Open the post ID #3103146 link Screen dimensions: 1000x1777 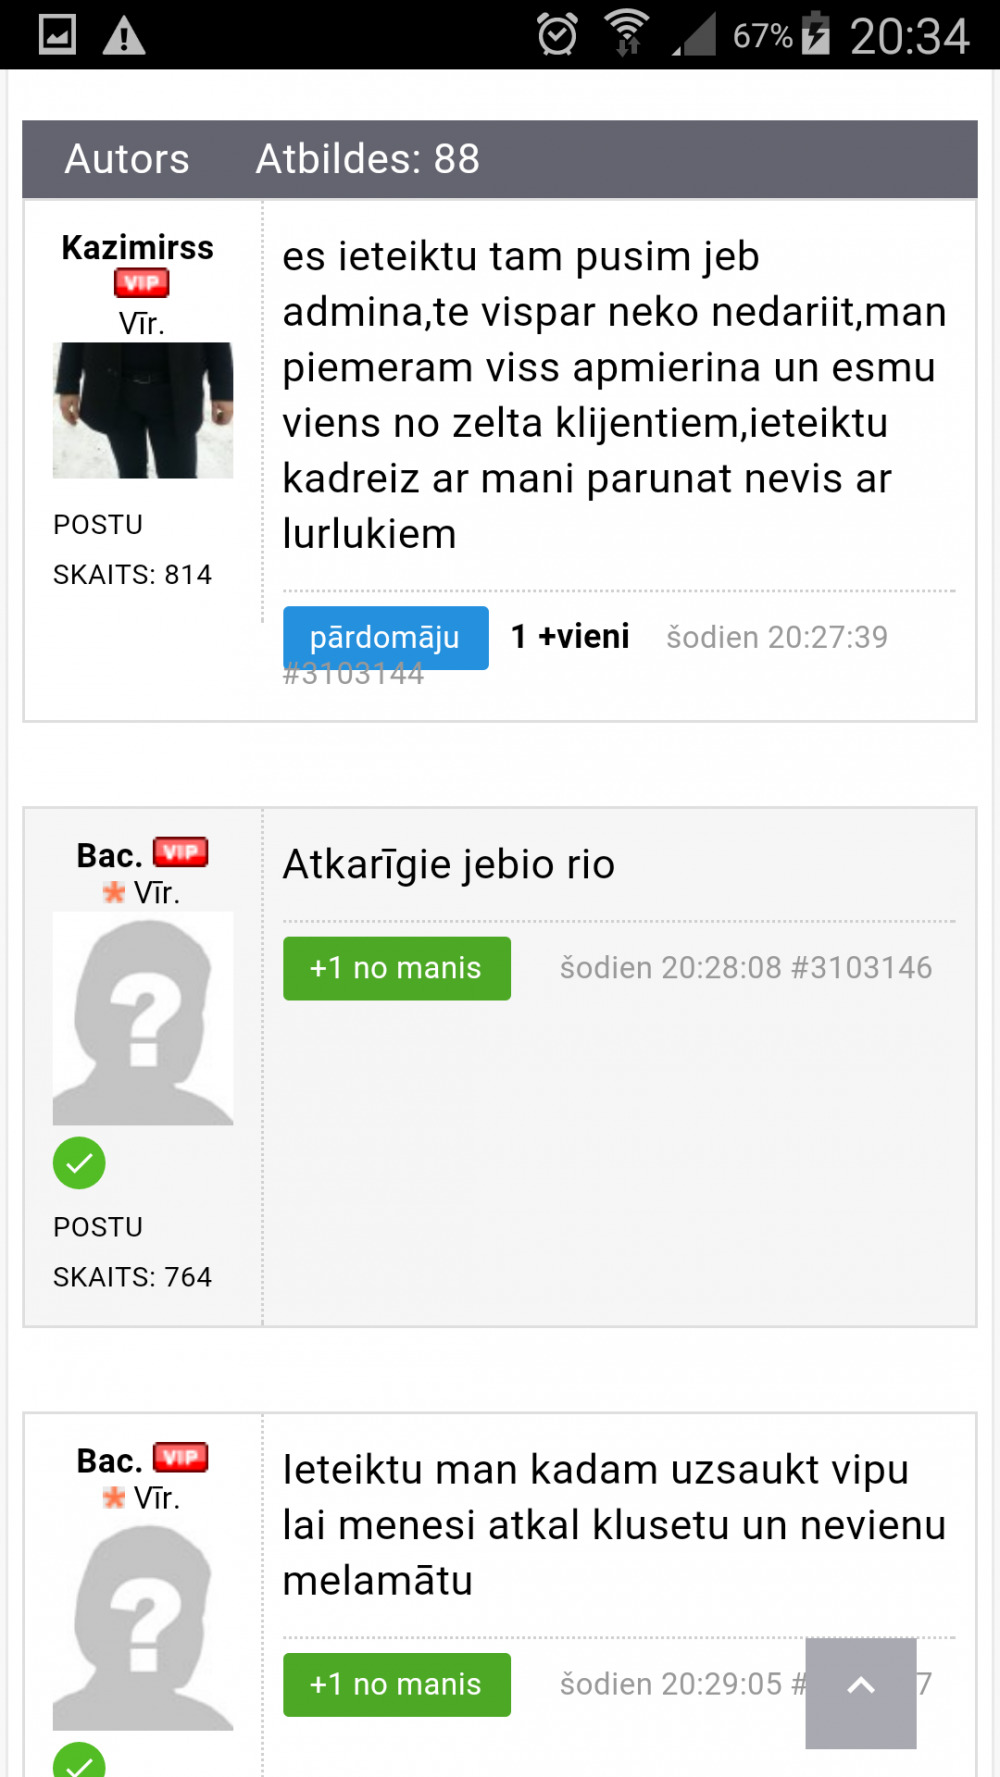[861, 968]
